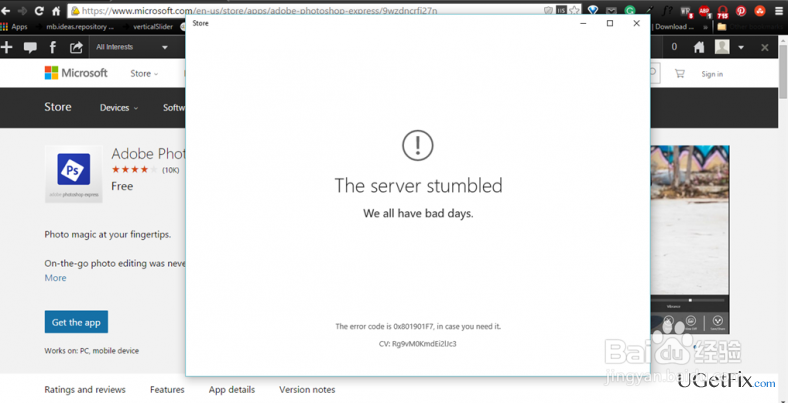This screenshot has height=404, width=788.
Task: Click the app screenshot preview image
Action: coord(690,240)
